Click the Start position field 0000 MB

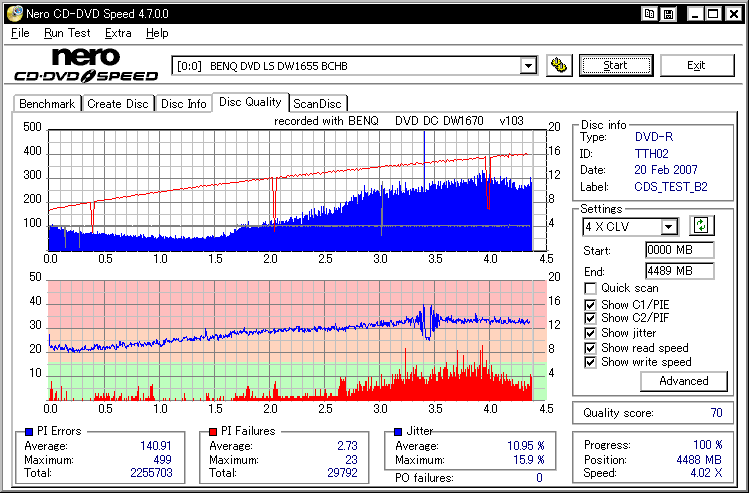point(679,250)
